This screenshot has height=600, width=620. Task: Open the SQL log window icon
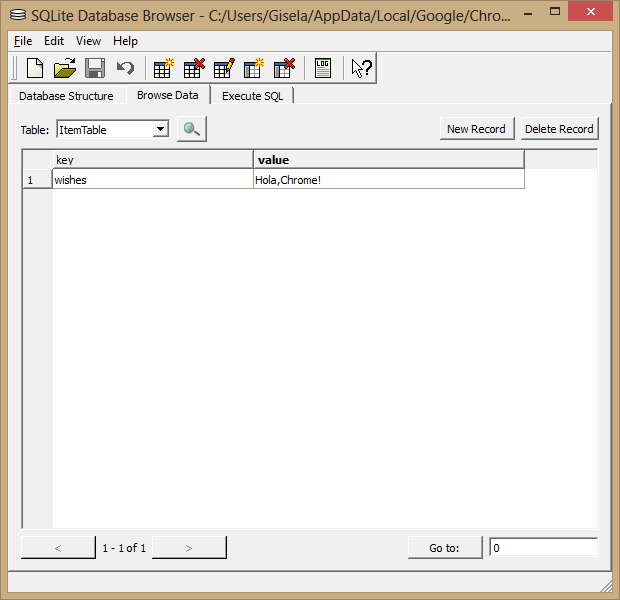tap(323, 68)
